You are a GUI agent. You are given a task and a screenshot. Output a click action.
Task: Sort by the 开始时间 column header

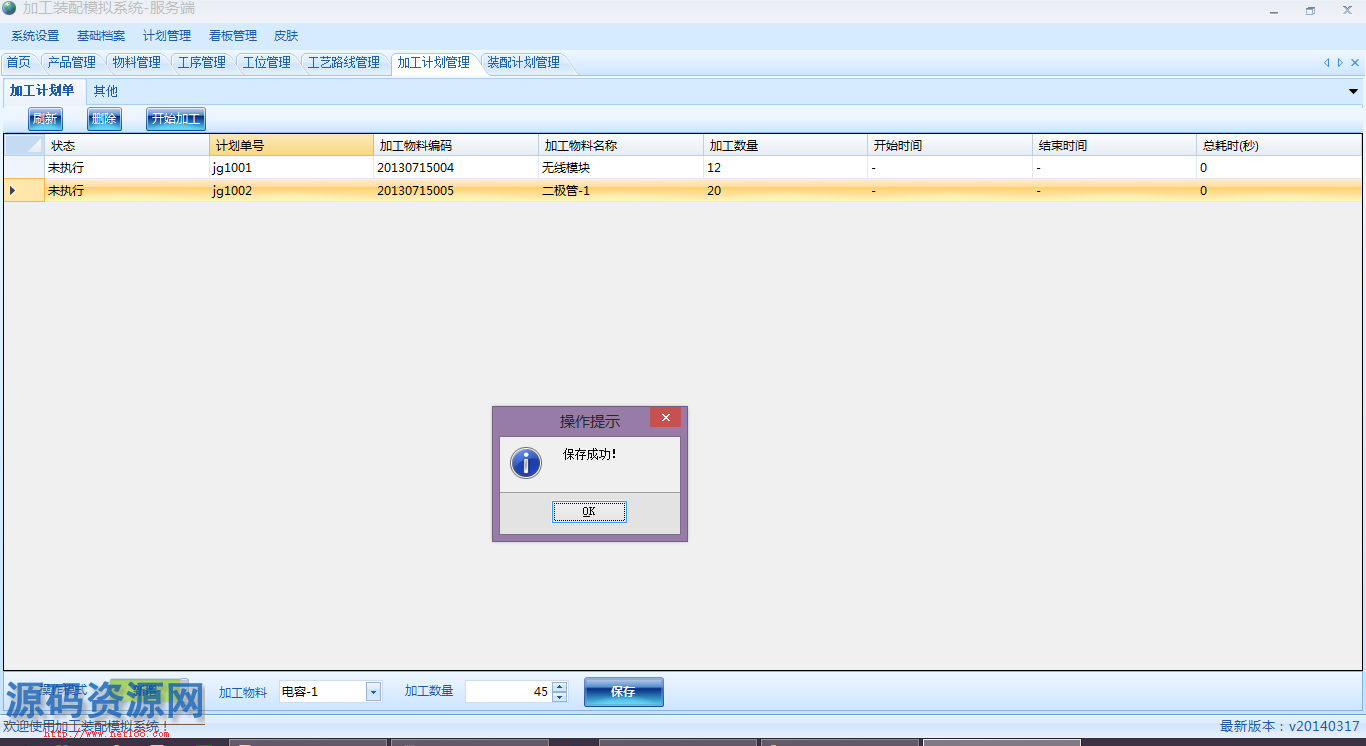tap(950, 145)
